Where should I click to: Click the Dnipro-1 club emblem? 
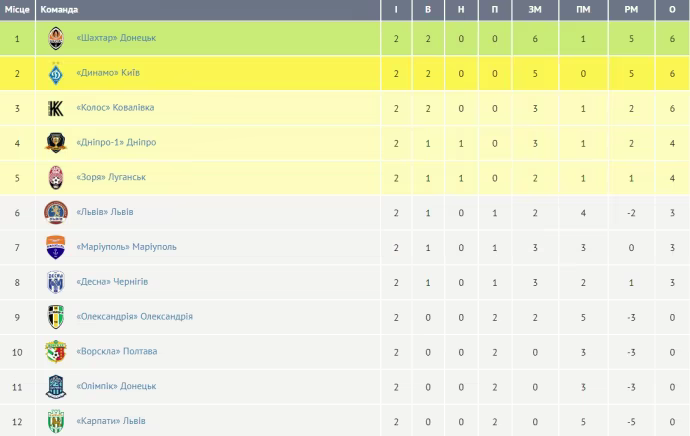point(56,143)
